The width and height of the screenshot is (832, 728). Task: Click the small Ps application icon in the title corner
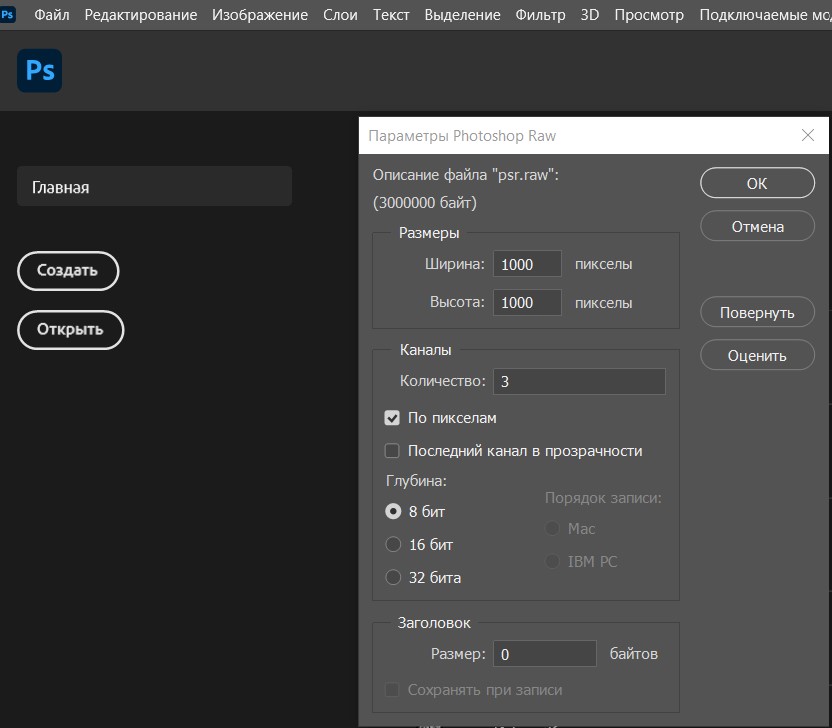click(7, 14)
